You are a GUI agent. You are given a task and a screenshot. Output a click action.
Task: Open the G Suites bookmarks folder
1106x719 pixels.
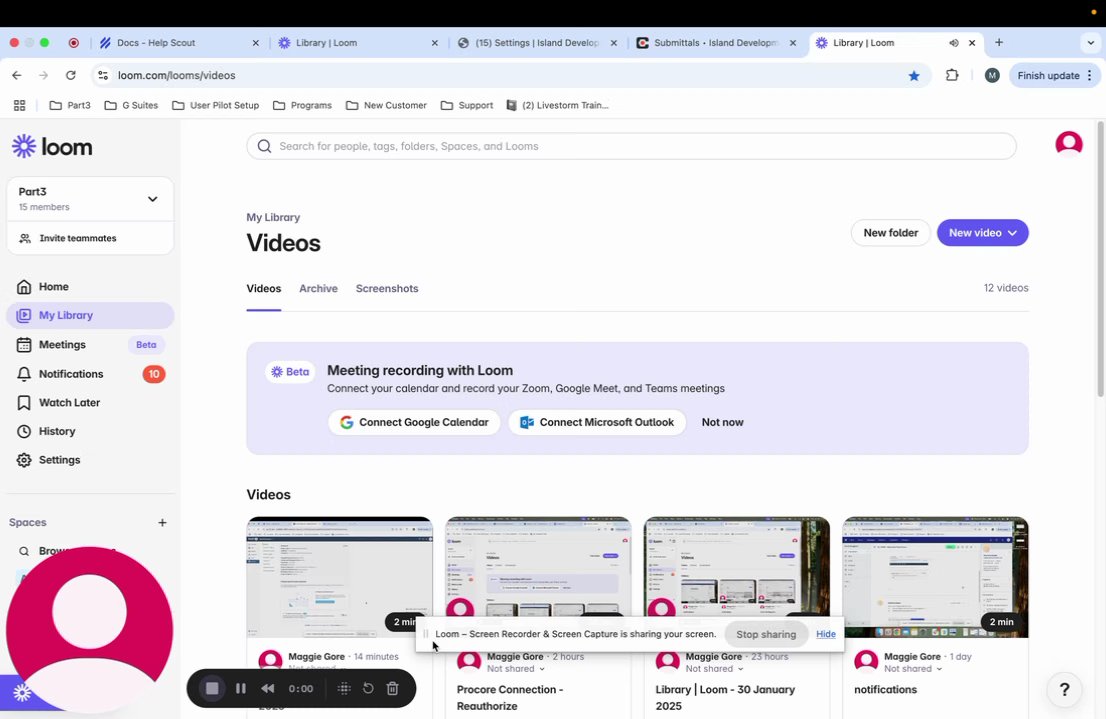tap(131, 105)
